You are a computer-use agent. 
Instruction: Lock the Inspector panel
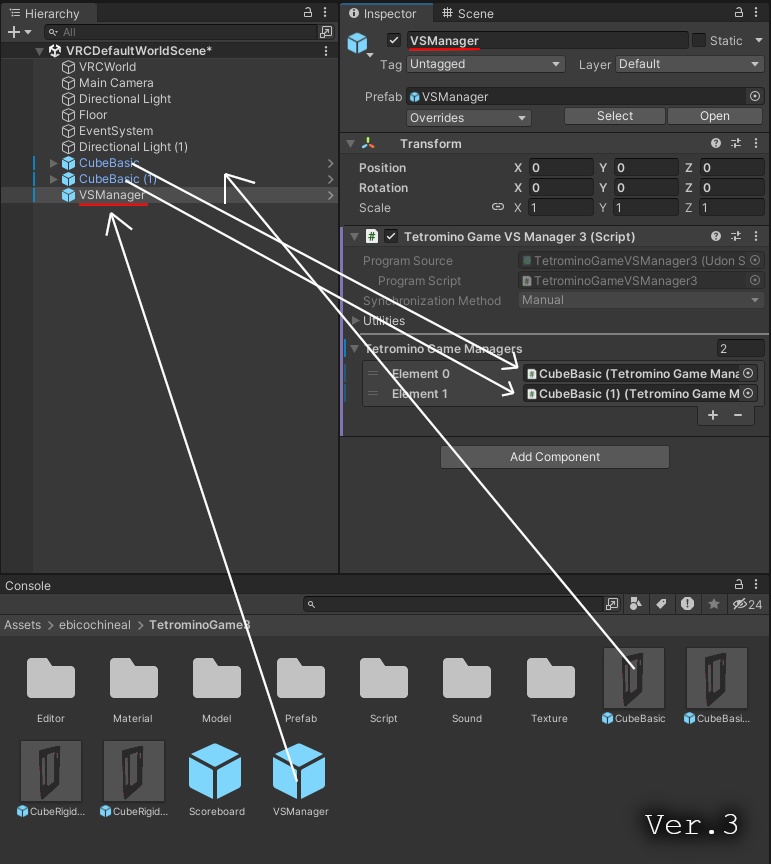pyautogui.click(x=738, y=12)
